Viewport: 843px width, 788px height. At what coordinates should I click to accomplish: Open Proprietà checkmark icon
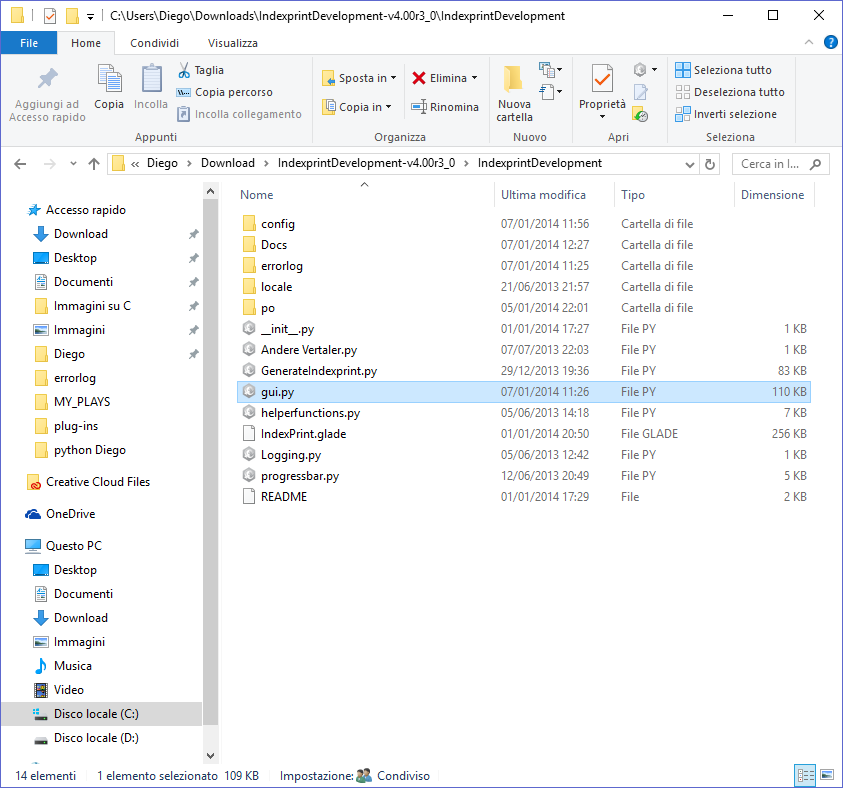[x=602, y=78]
